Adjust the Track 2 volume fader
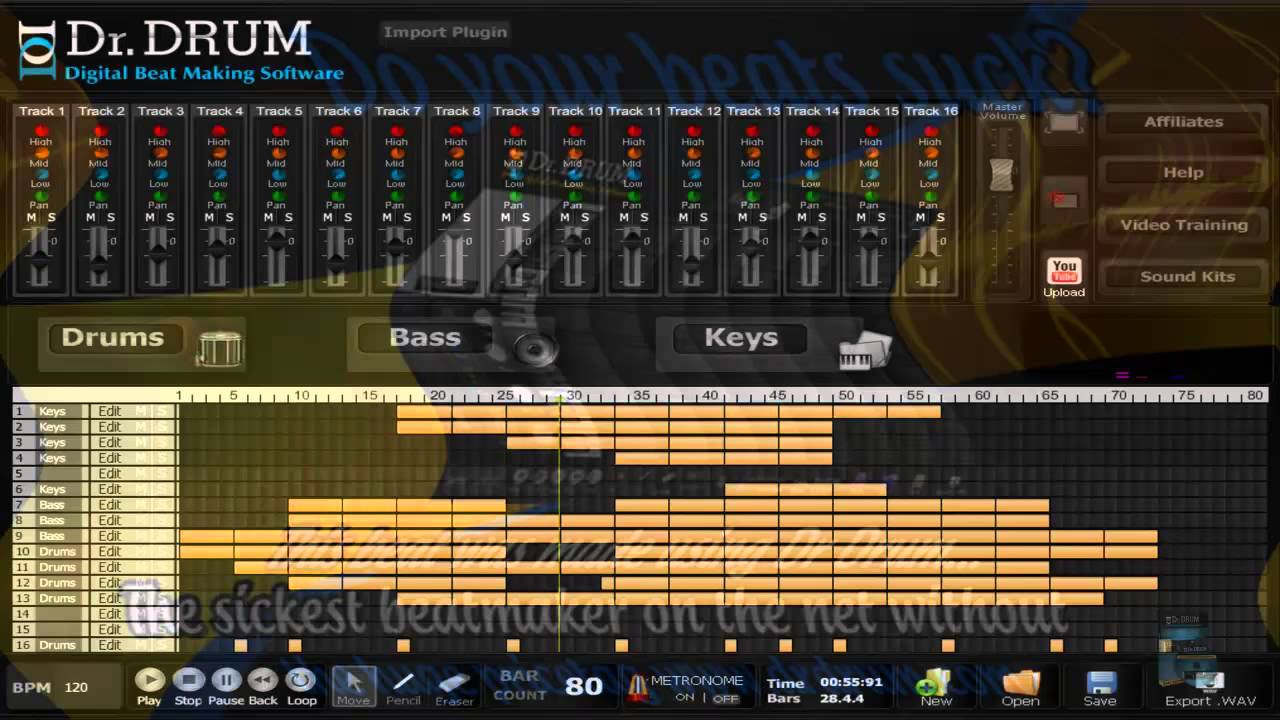This screenshot has width=1280, height=720. point(99,265)
